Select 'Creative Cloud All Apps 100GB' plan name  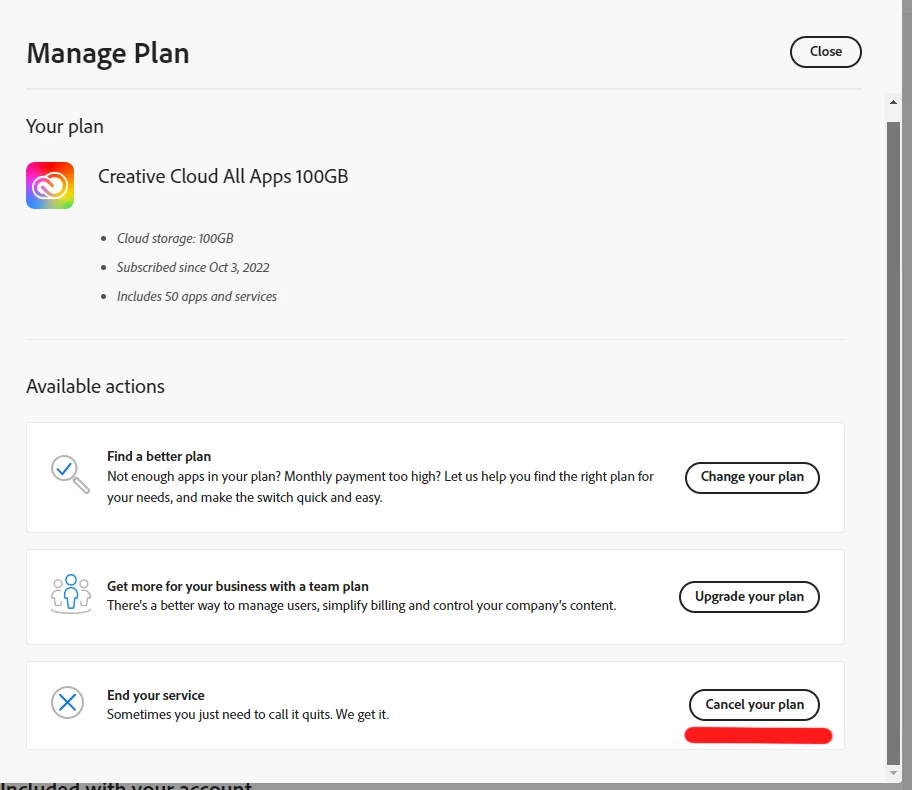(x=223, y=176)
